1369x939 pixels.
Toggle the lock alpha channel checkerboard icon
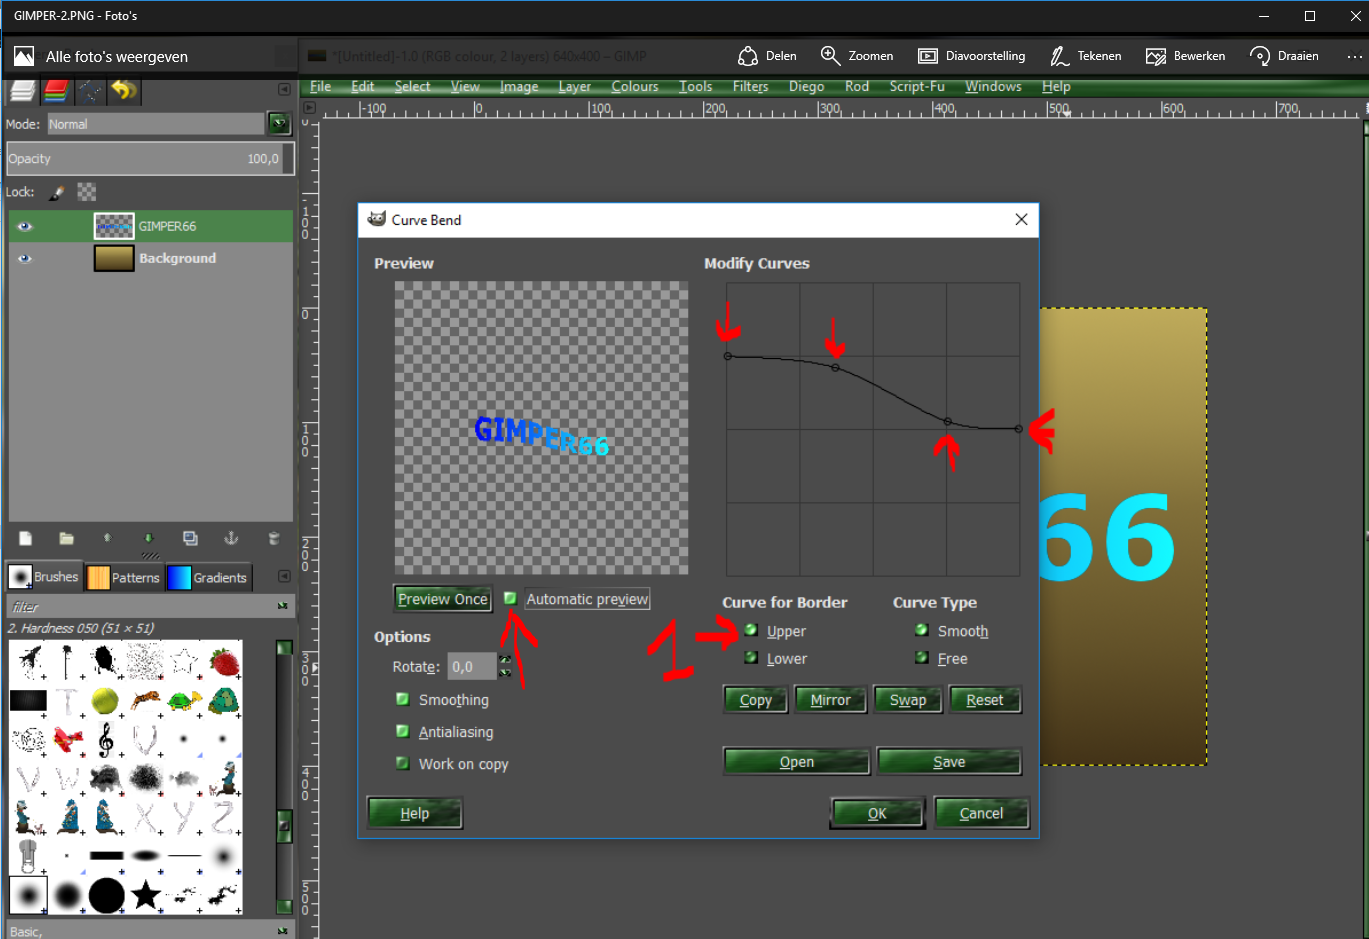[87, 192]
